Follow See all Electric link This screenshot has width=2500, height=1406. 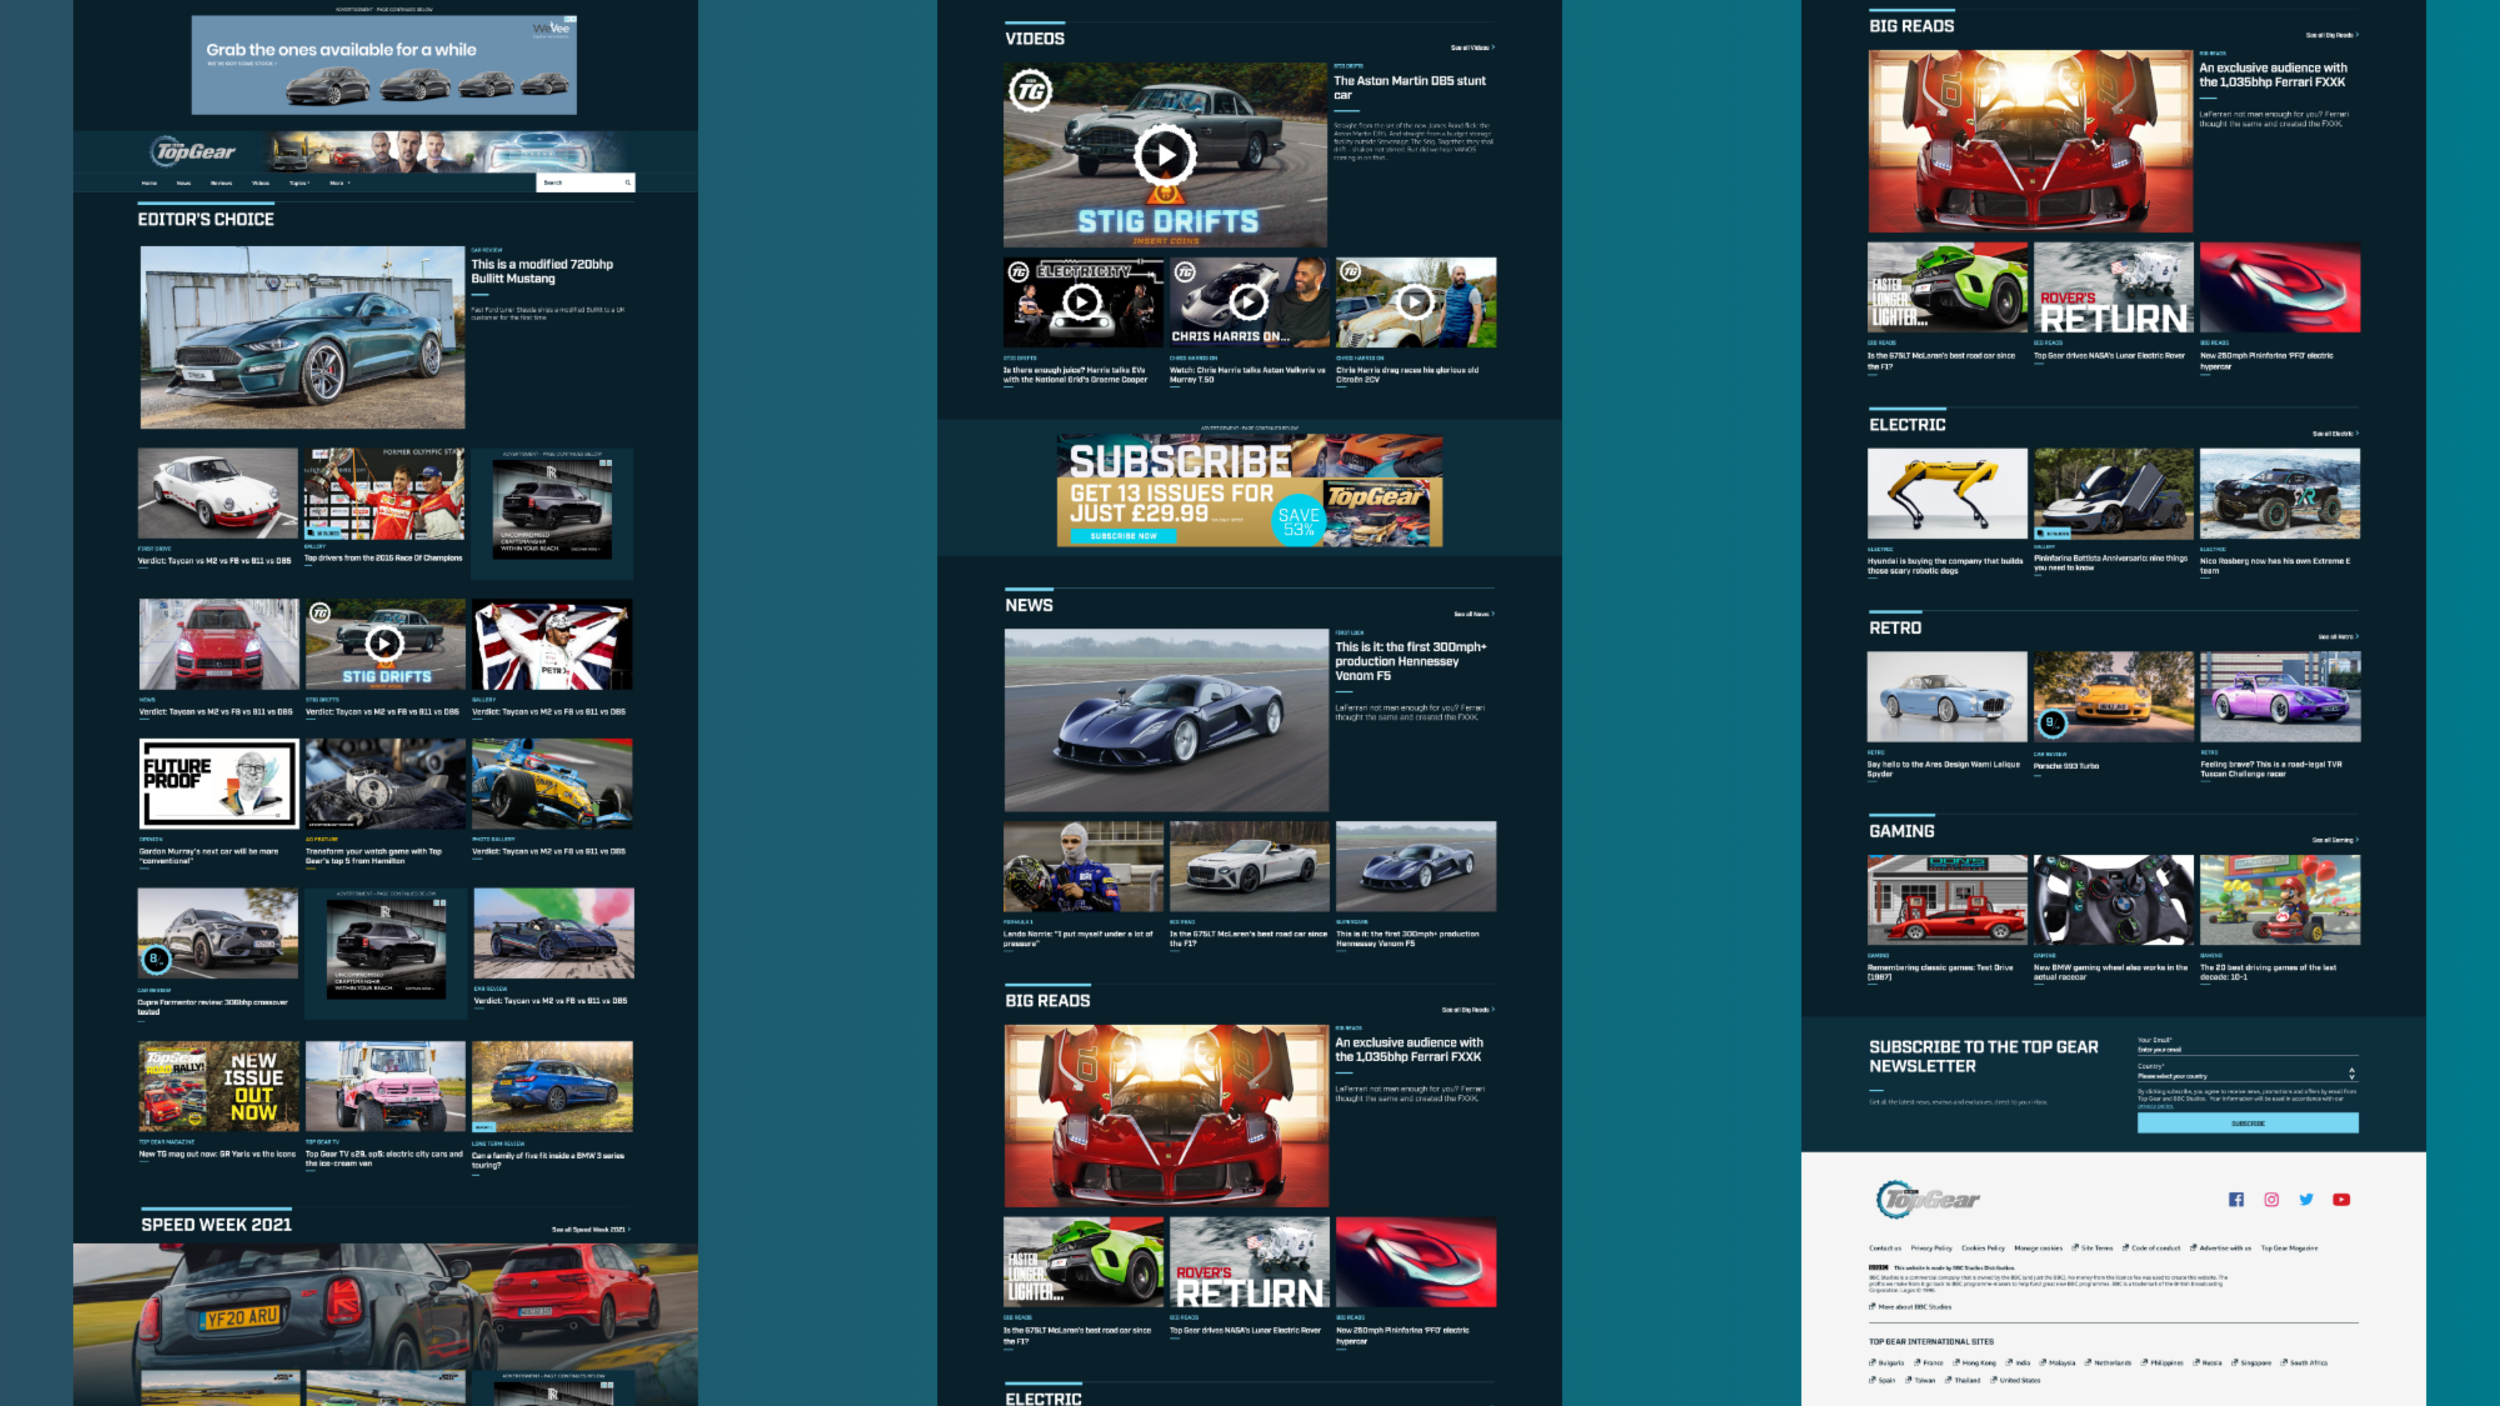pos(2336,434)
